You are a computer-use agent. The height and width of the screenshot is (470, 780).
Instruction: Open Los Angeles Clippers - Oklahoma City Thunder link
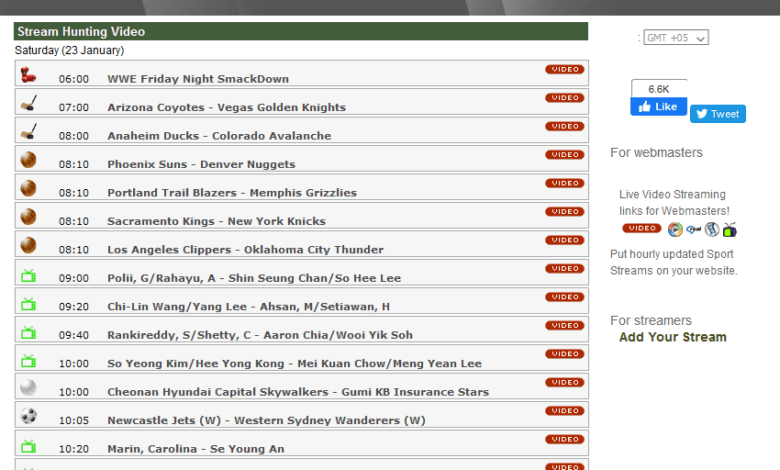point(245,249)
